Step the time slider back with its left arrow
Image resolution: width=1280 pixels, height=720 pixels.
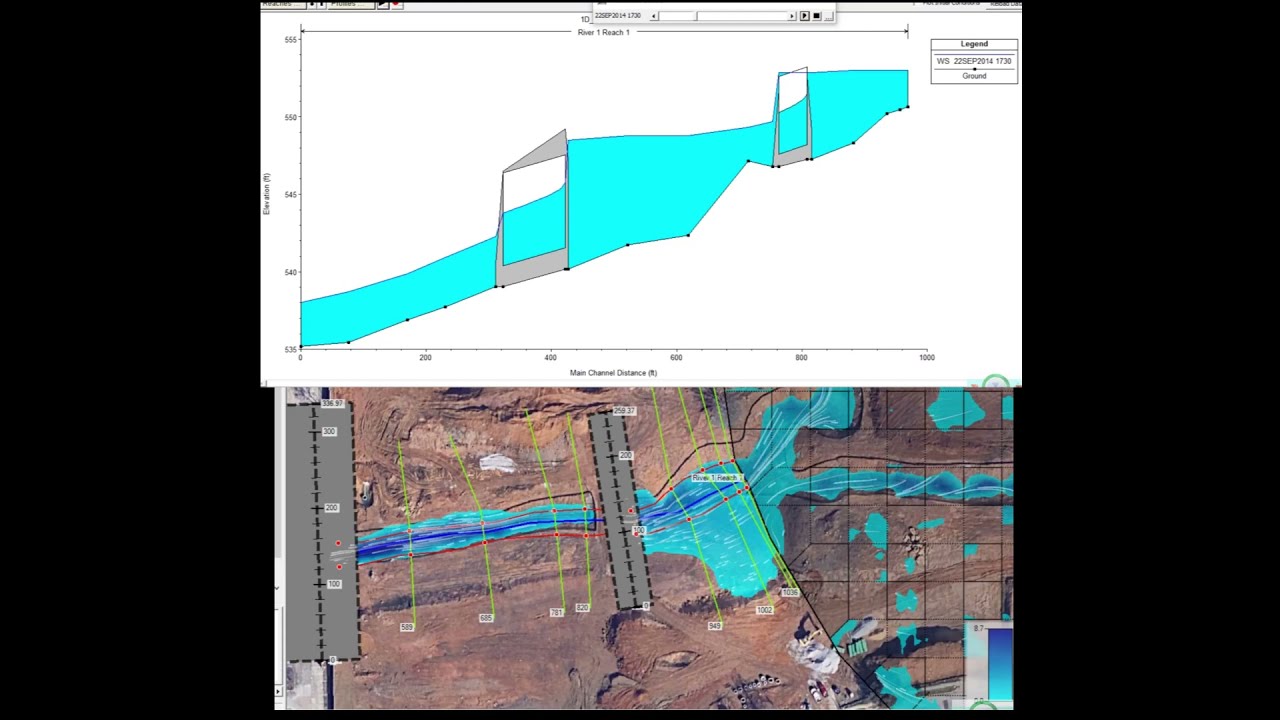pyautogui.click(x=654, y=16)
